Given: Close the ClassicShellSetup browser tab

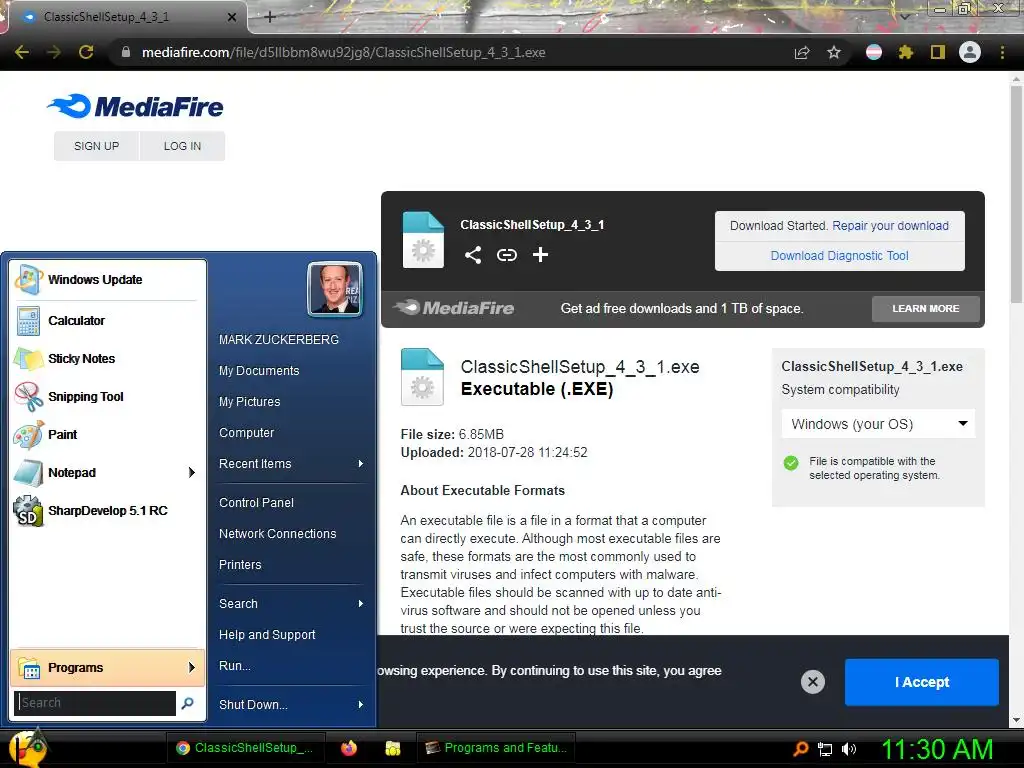Looking at the screenshot, I should [x=232, y=17].
